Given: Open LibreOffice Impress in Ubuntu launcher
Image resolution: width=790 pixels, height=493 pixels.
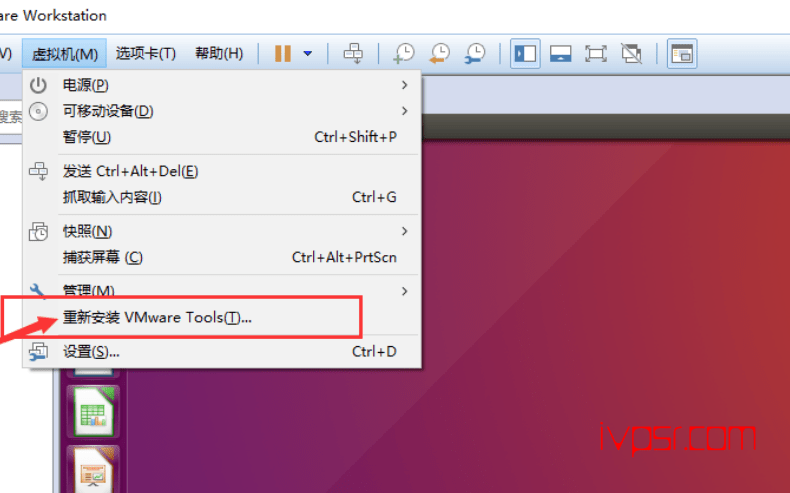Looking at the screenshot, I should (93, 470).
